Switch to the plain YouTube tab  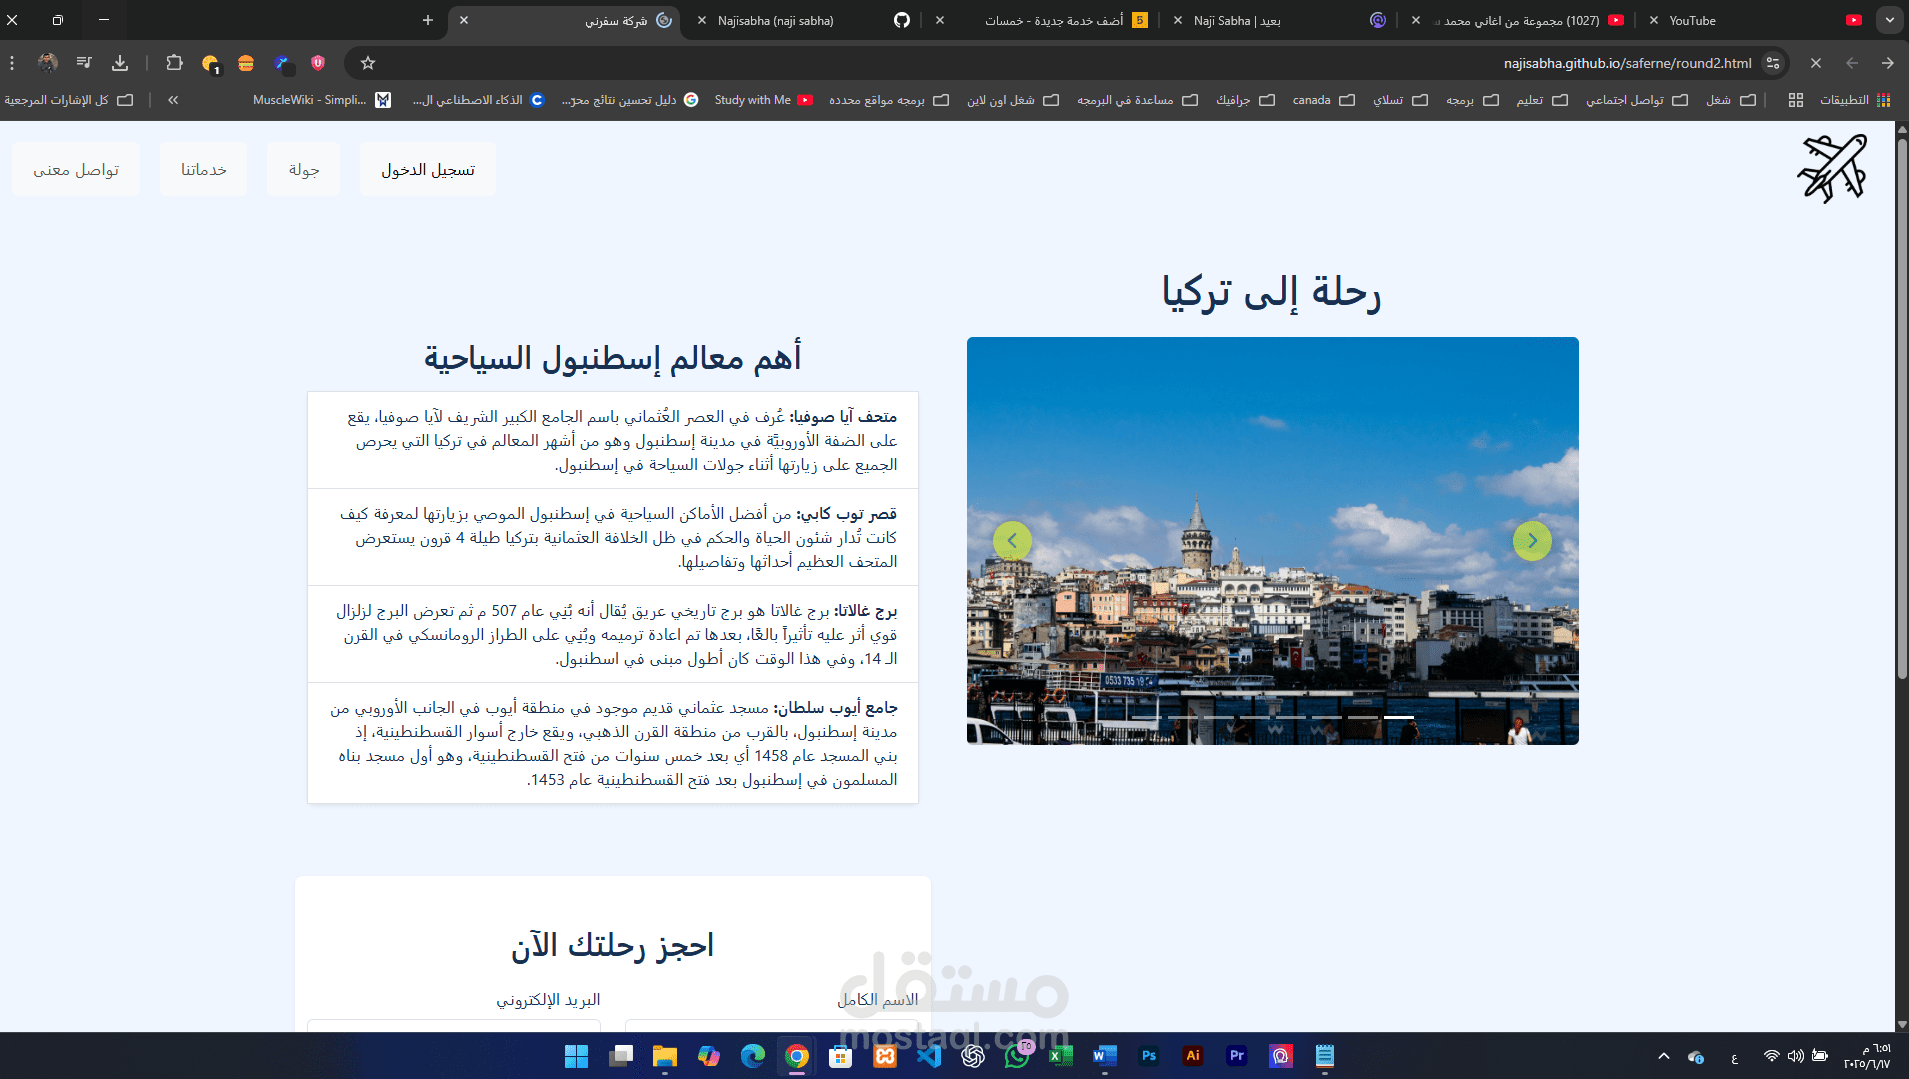coord(1756,20)
